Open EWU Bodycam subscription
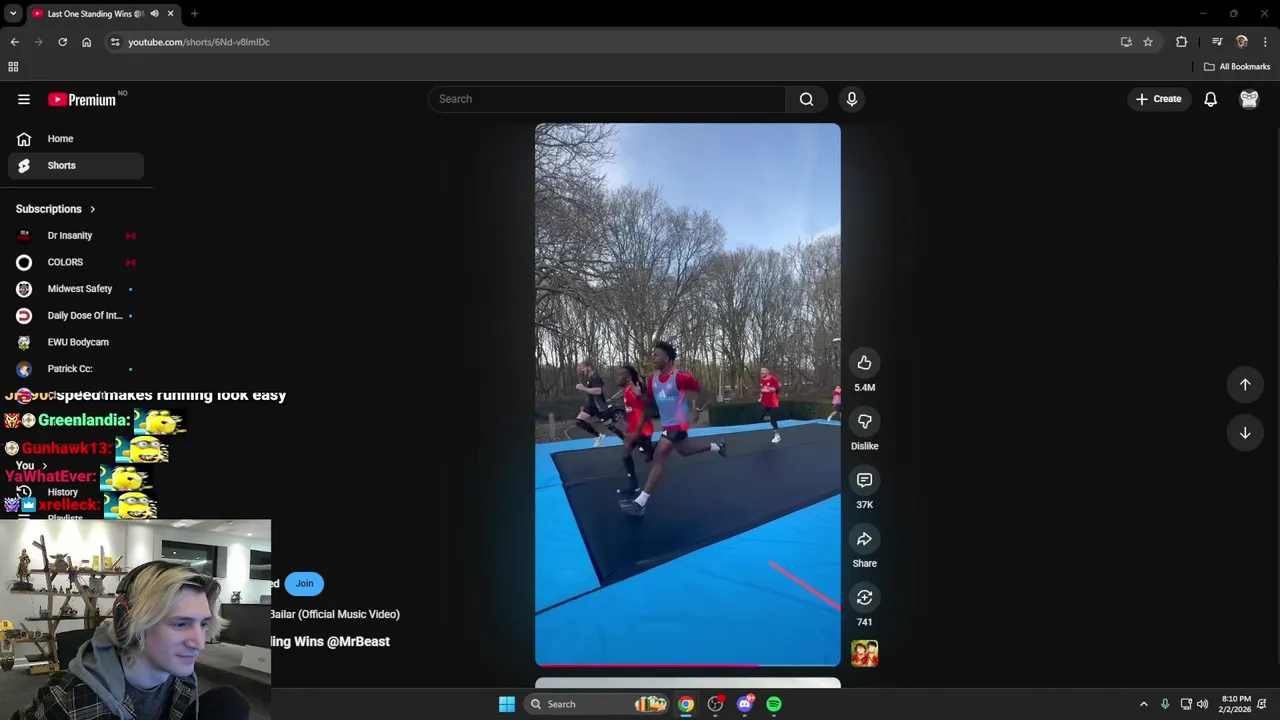This screenshot has width=1280, height=720. pos(76,342)
